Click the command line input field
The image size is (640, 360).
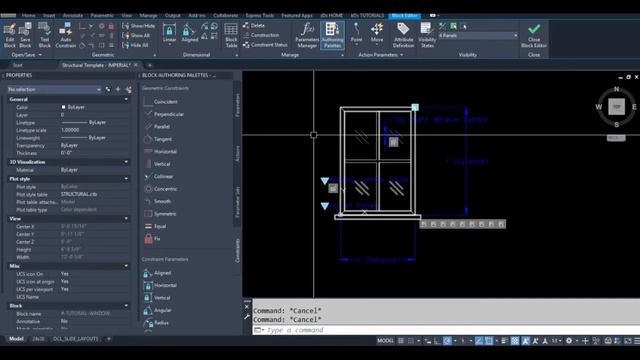tap(447, 330)
